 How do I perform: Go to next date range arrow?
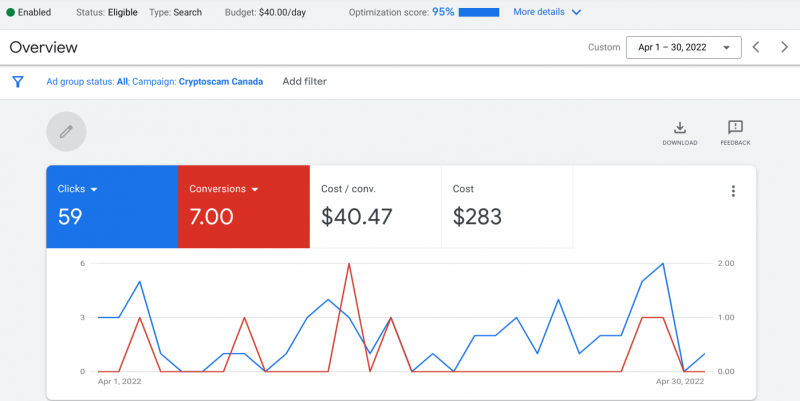tap(784, 47)
